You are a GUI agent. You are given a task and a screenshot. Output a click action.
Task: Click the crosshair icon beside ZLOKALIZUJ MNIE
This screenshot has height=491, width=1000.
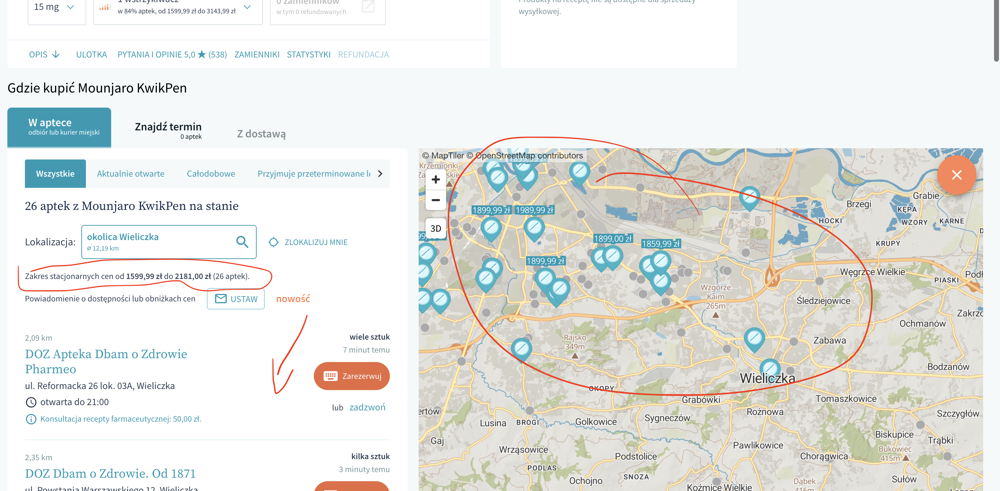[274, 242]
